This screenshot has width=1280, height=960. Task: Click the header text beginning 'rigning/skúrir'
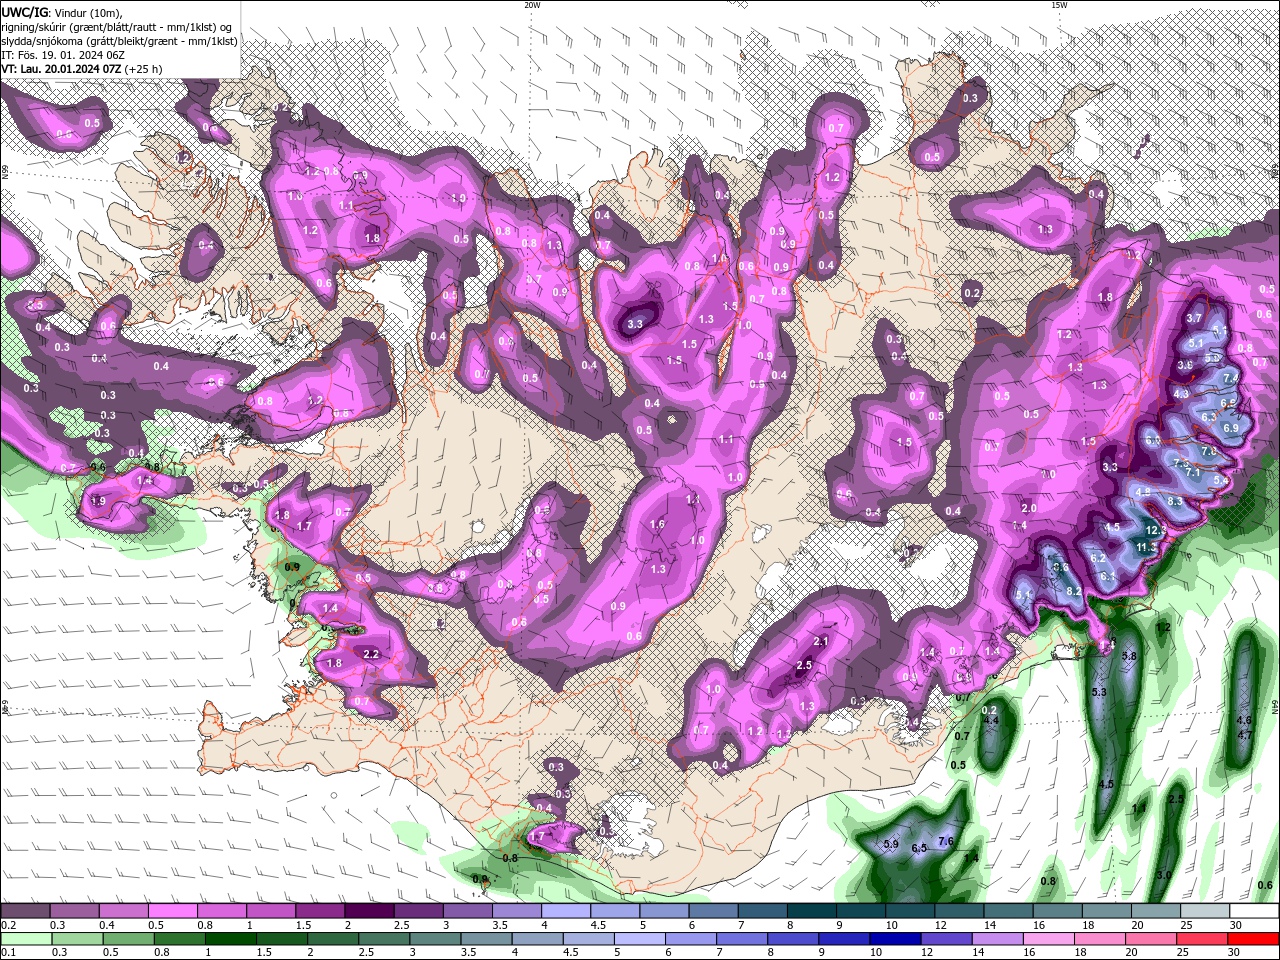(x=118, y=26)
